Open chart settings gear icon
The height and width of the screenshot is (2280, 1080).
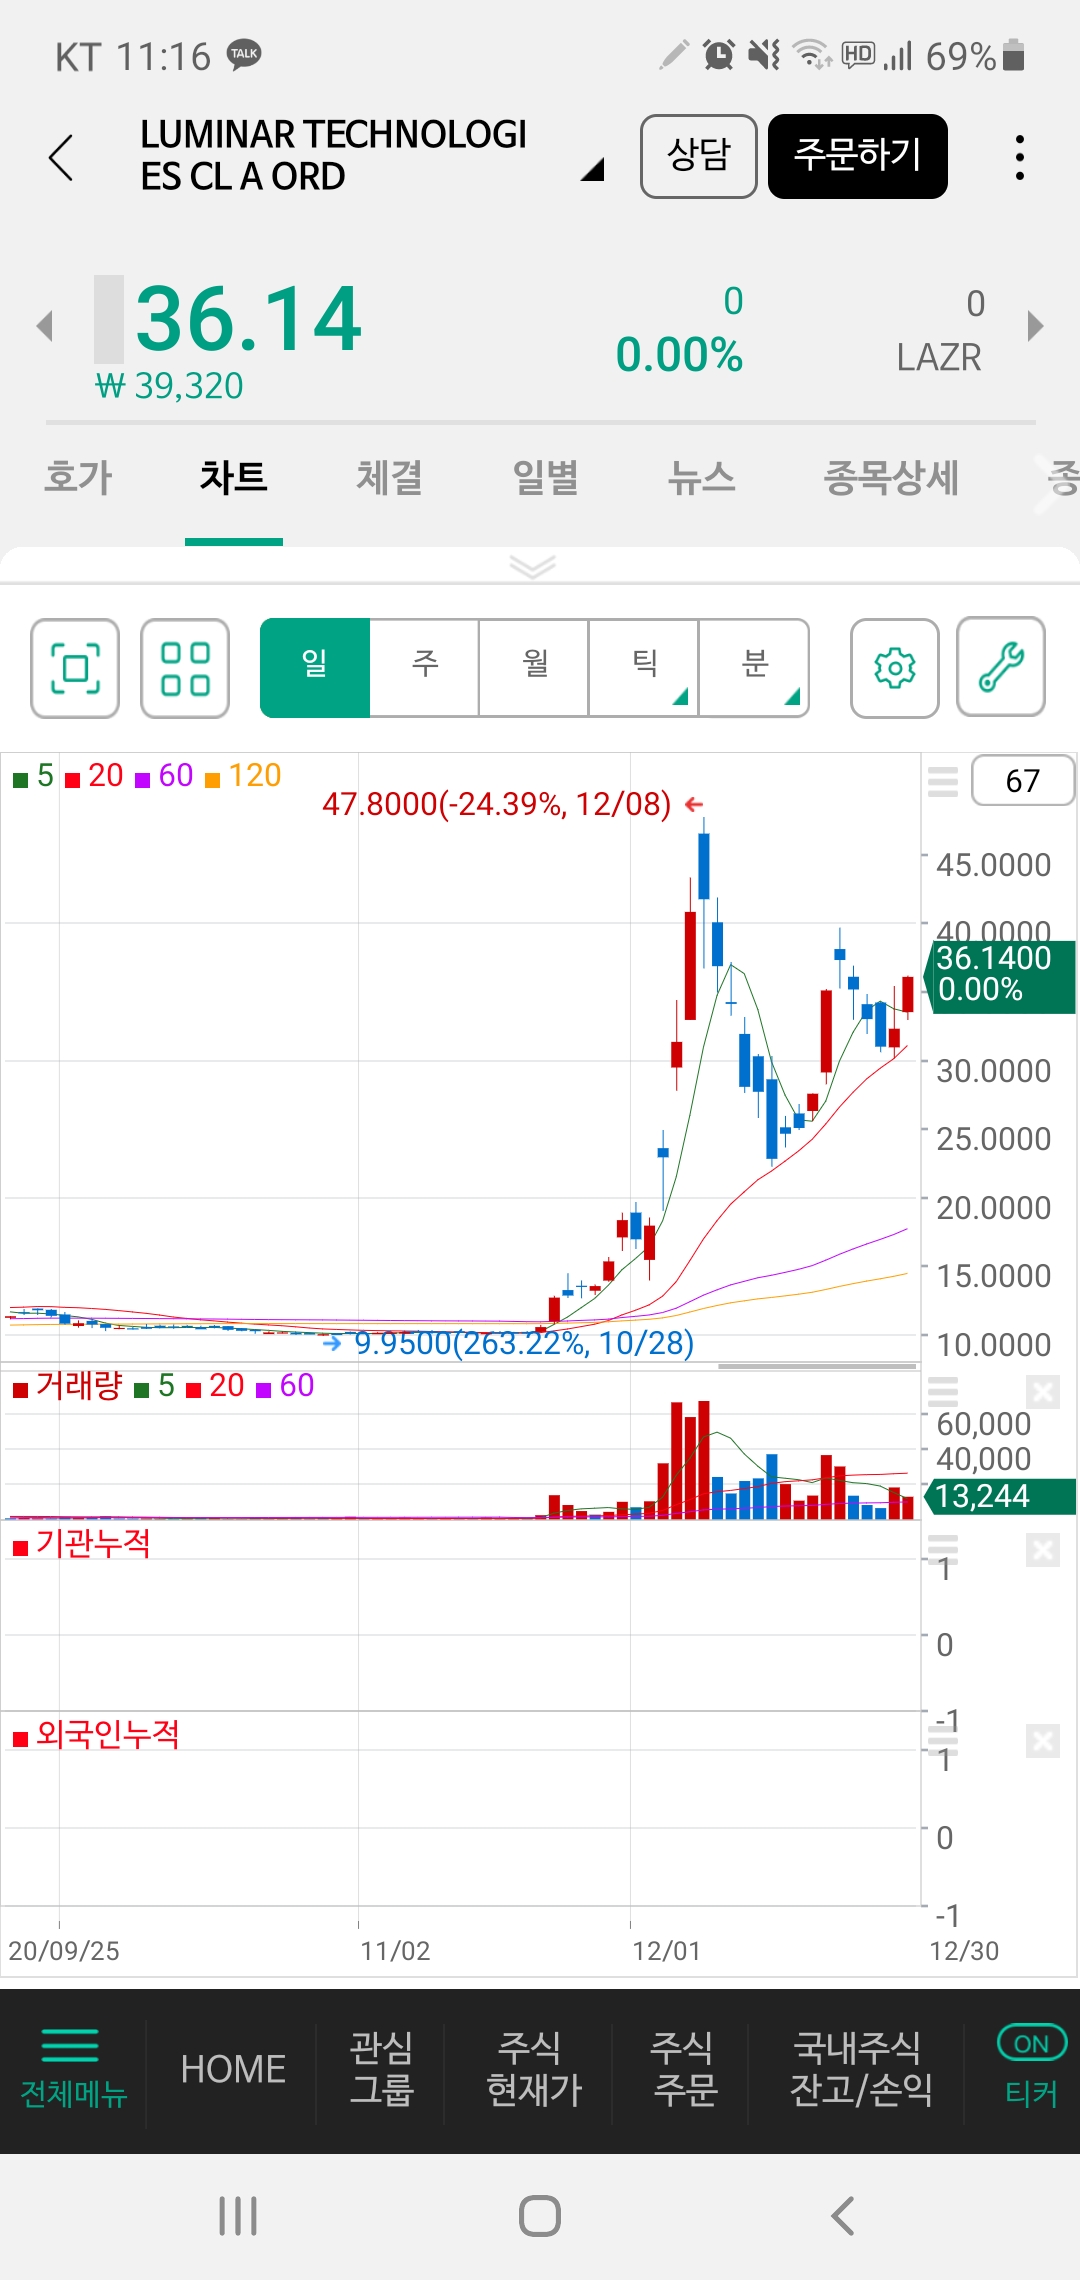pyautogui.click(x=895, y=668)
